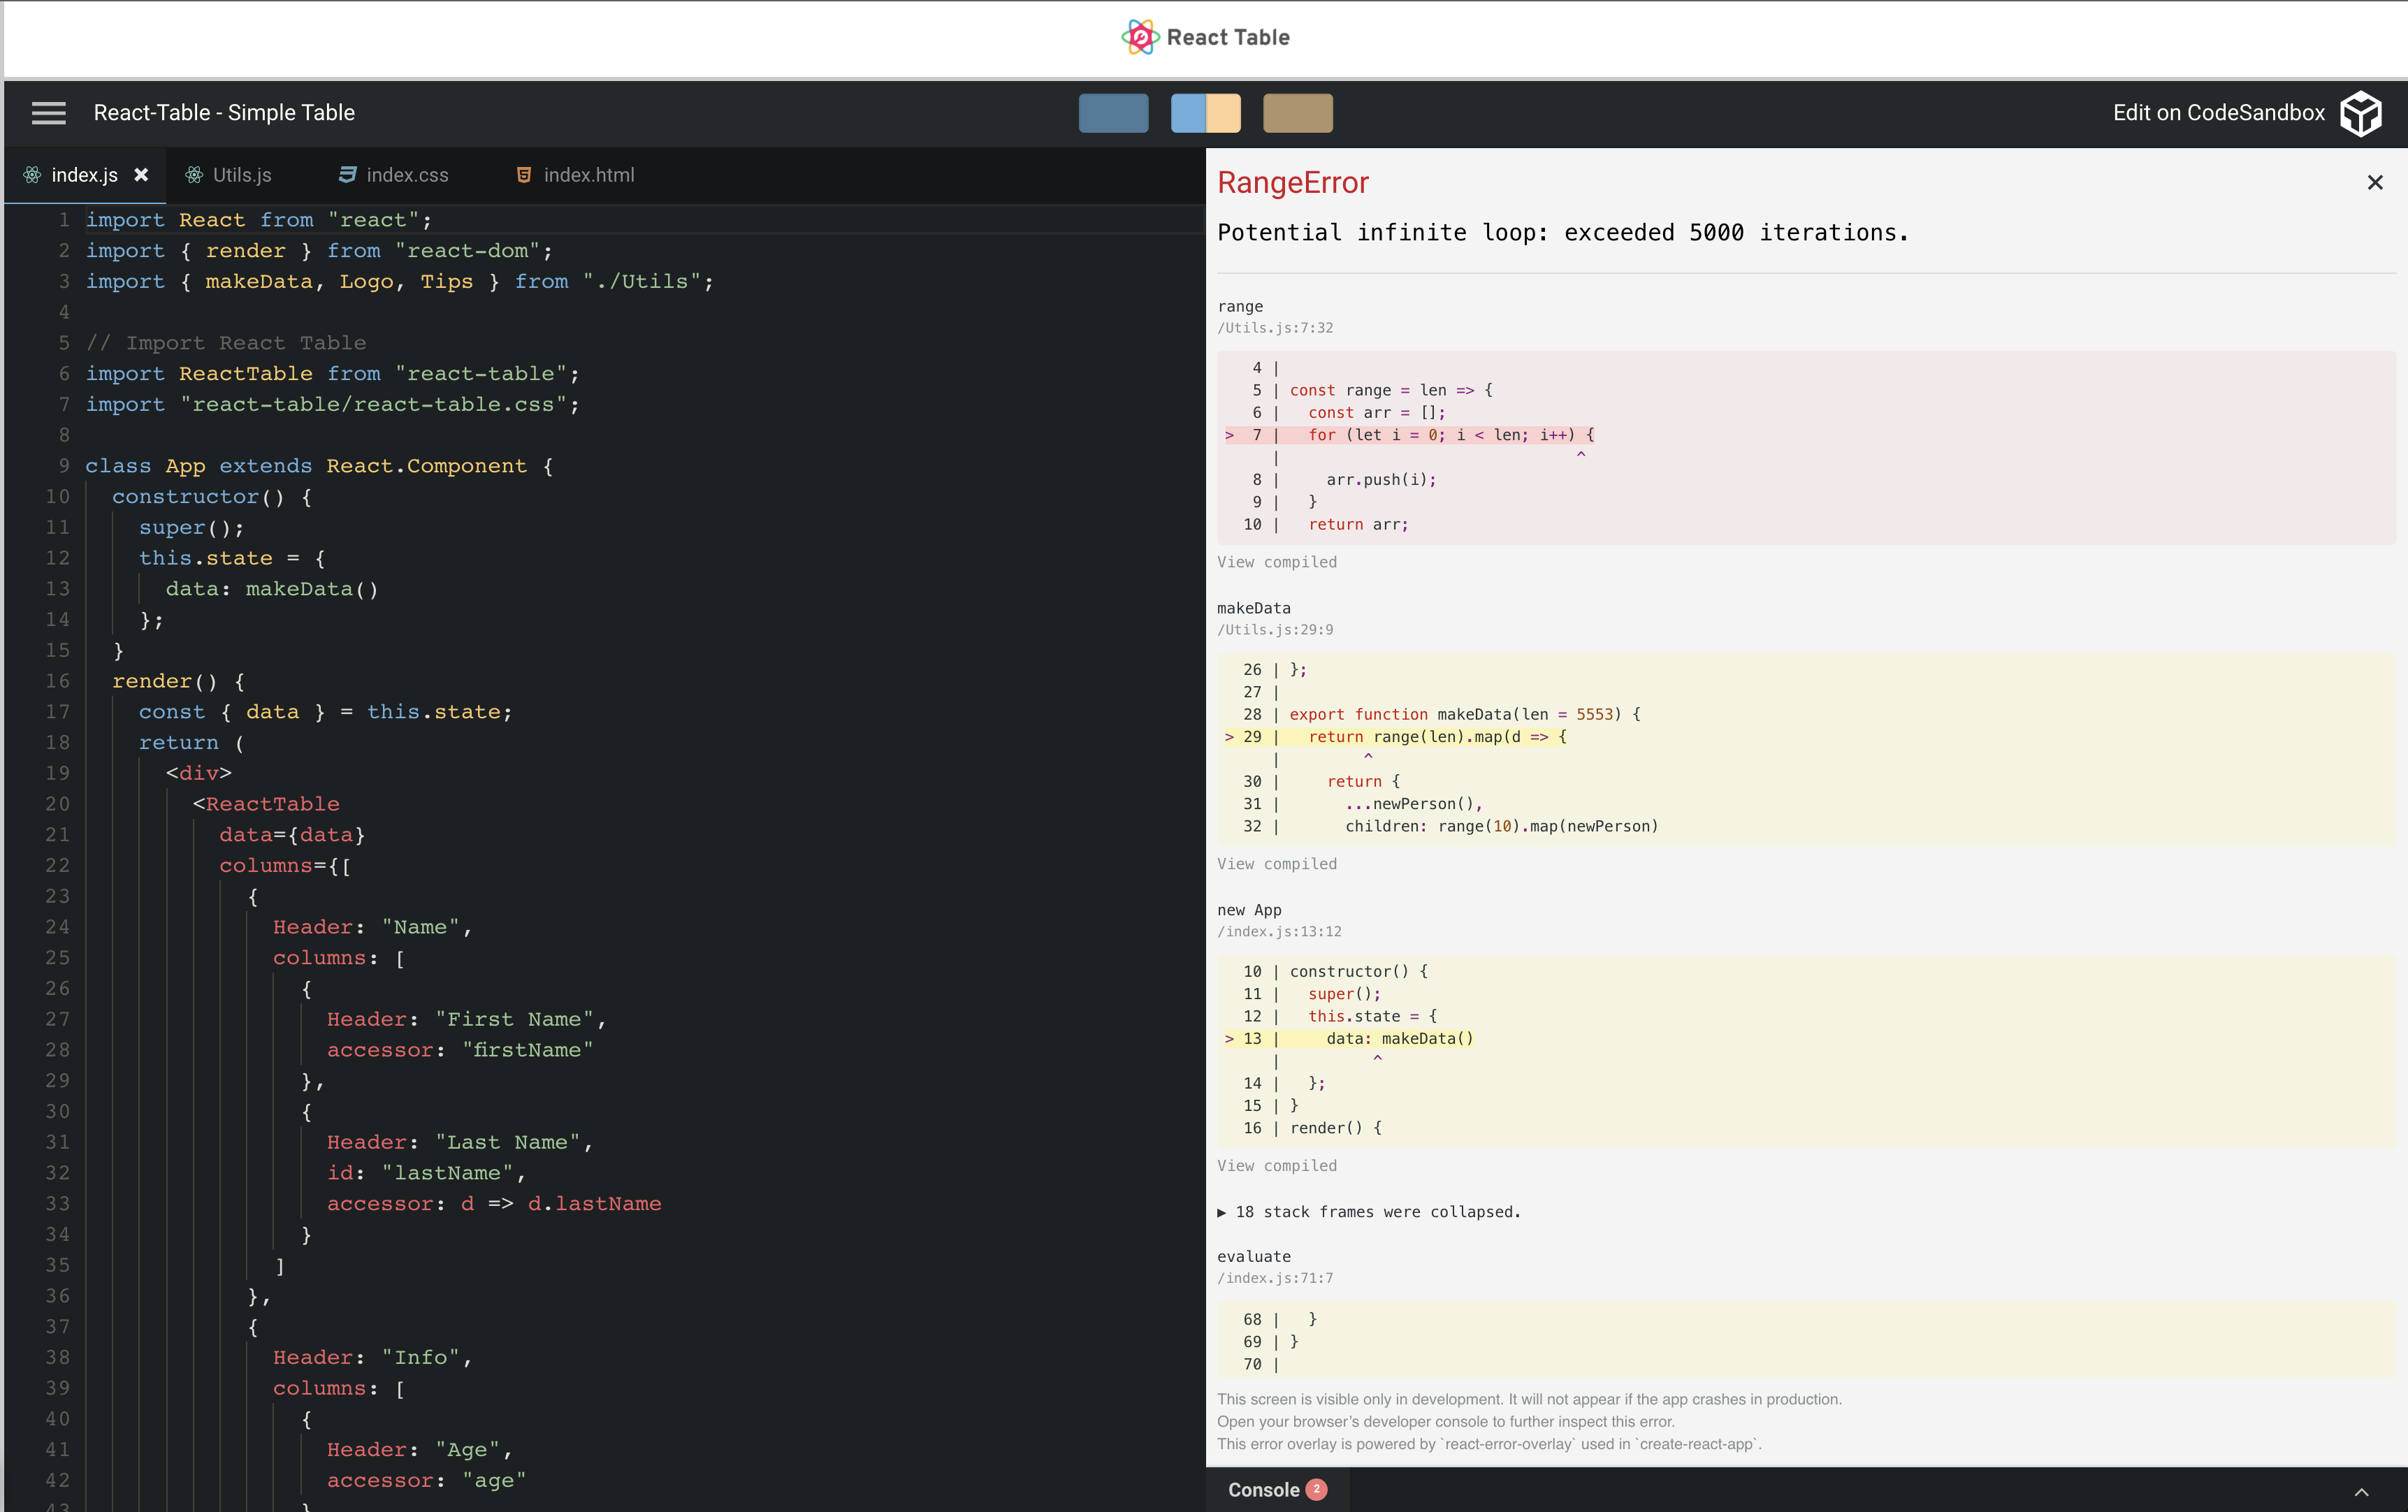Image resolution: width=2408 pixels, height=1512 pixels.
Task: Open the CodeSandbox cube icon
Action: point(2362,113)
